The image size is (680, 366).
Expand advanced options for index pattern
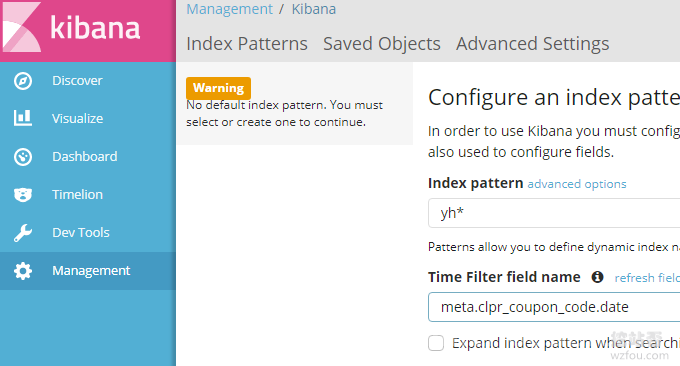coord(577,184)
